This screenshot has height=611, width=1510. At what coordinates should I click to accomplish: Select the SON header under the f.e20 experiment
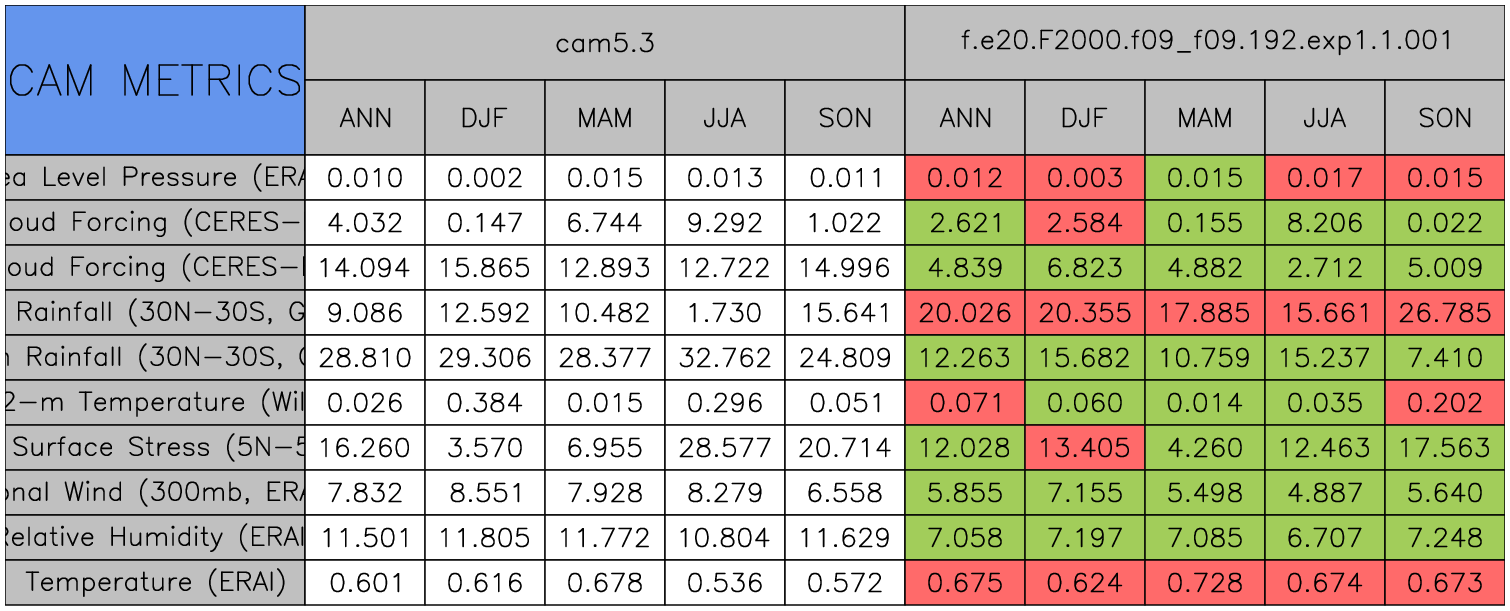point(1444,118)
